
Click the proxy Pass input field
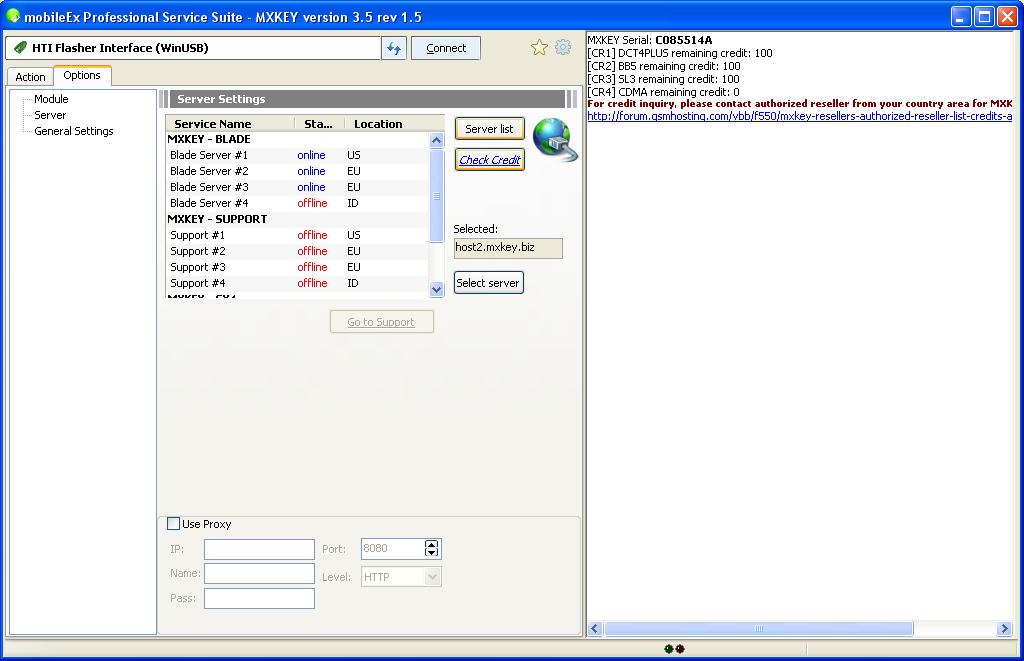coord(259,598)
